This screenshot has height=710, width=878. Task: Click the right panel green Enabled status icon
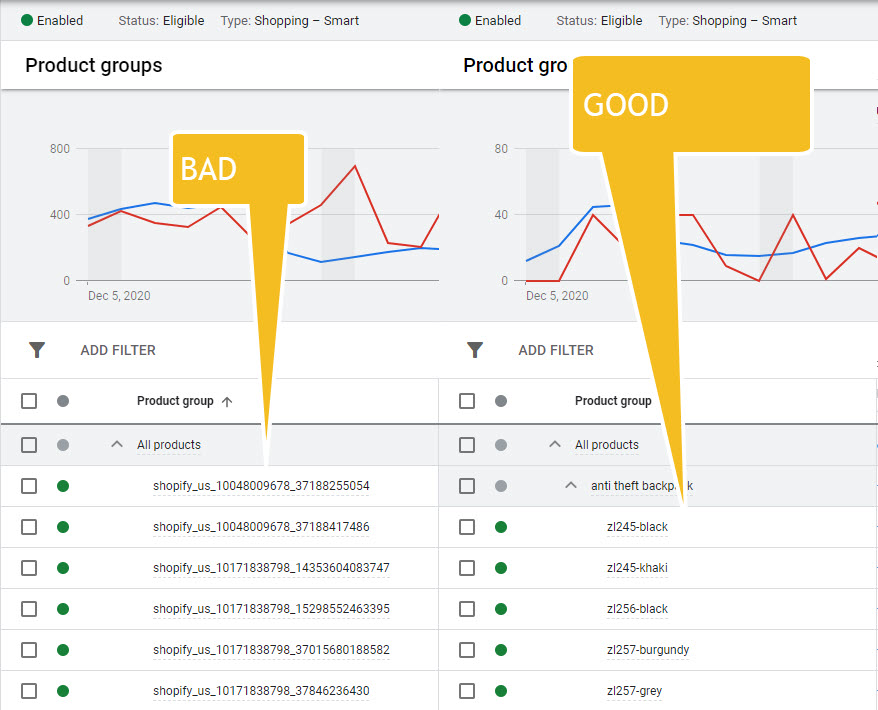[x=465, y=20]
